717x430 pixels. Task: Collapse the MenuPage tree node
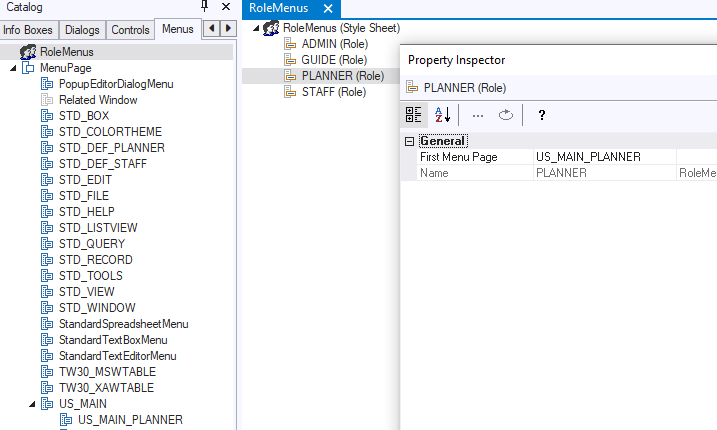13,67
